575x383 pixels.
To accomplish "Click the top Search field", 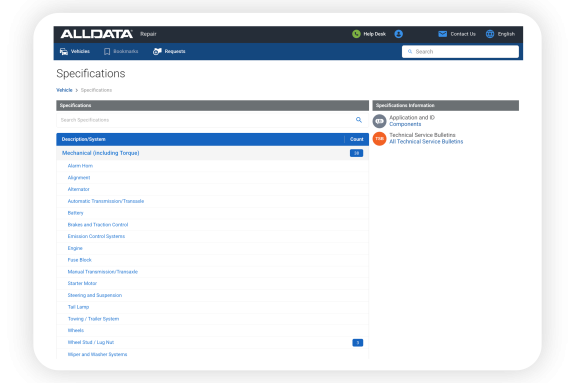I will tap(460, 52).
